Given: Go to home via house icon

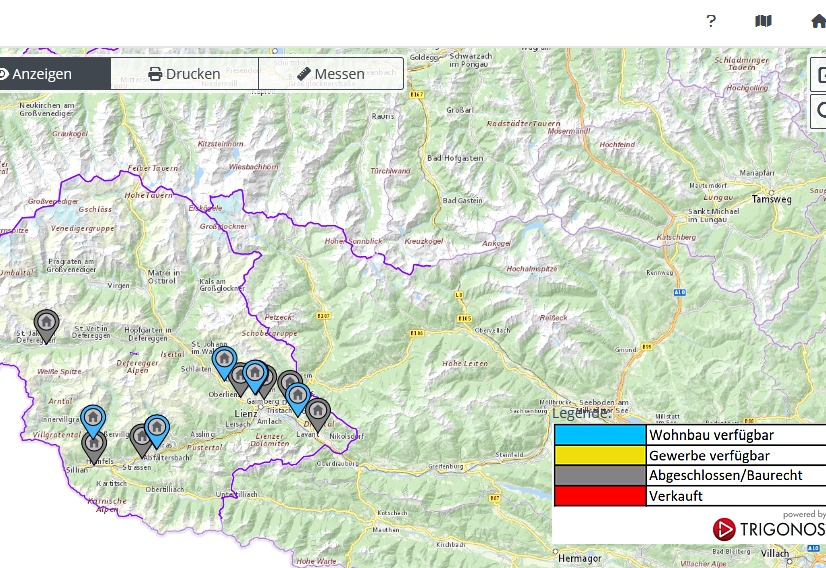Looking at the screenshot, I should [817, 21].
